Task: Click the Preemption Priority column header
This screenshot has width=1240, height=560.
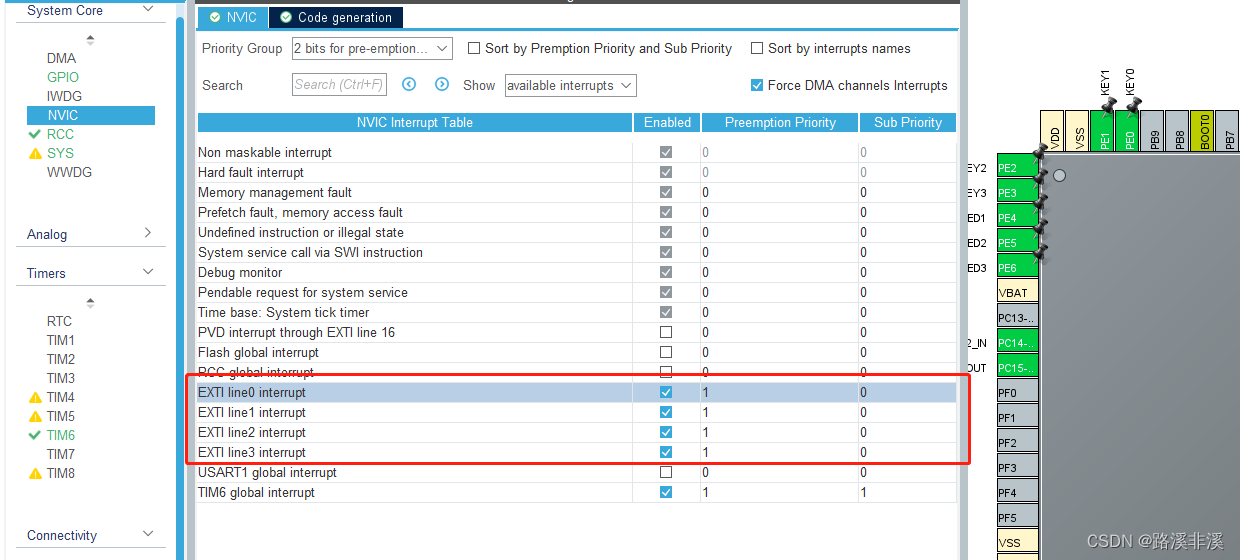Action: [780, 122]
